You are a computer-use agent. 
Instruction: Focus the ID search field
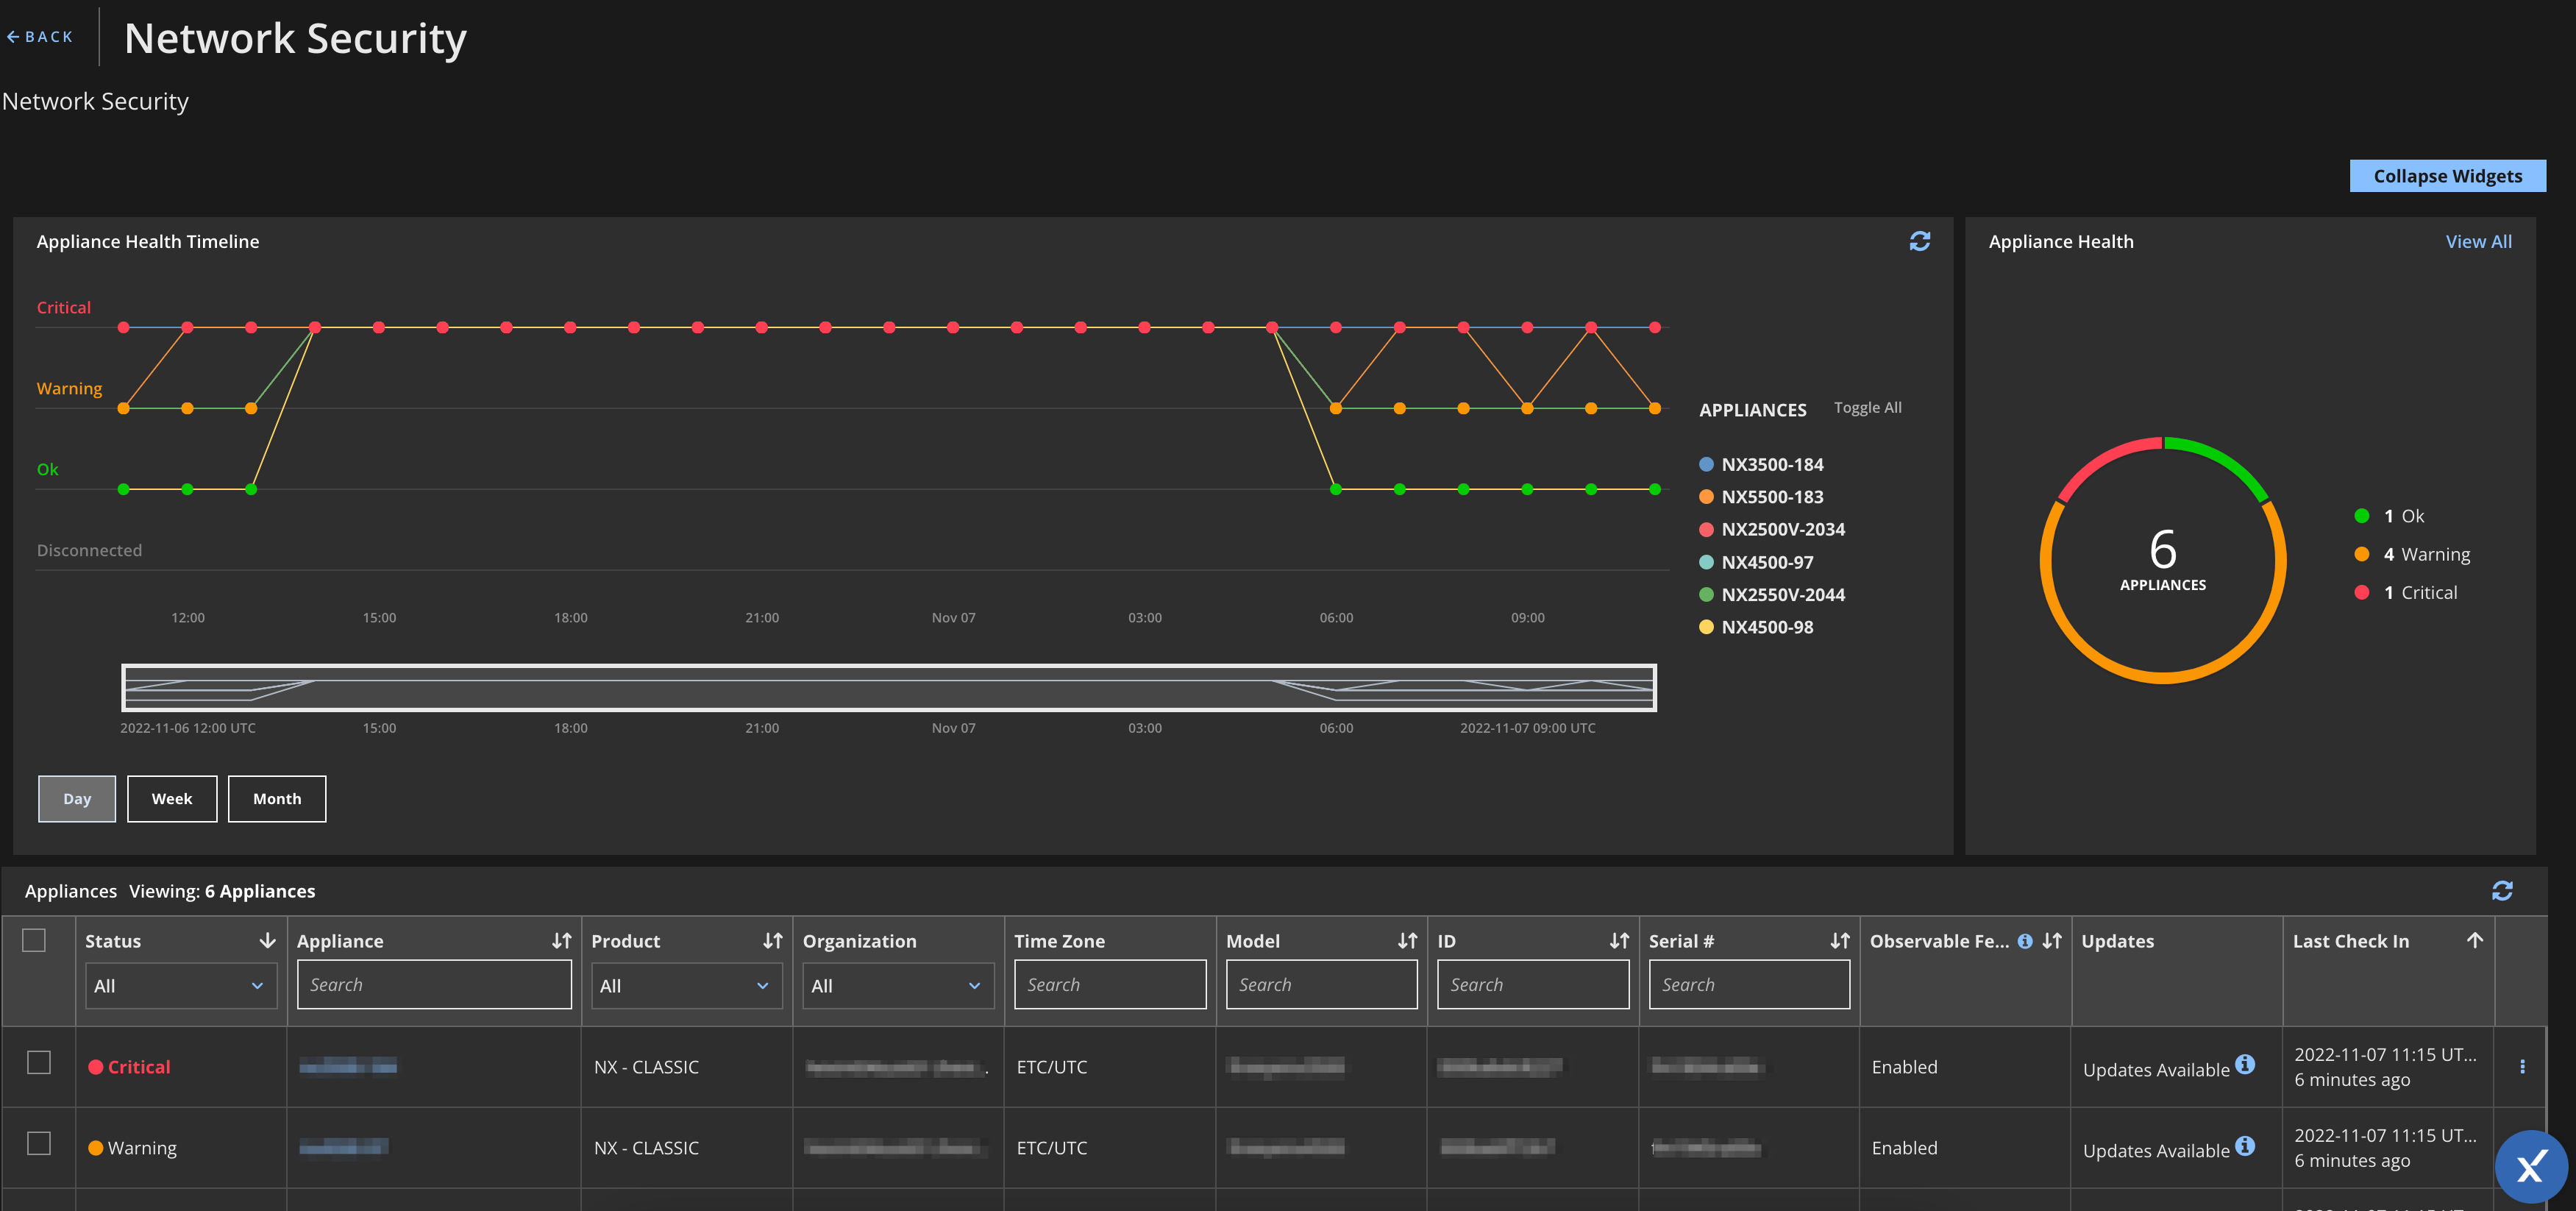tap(1533, 984)
